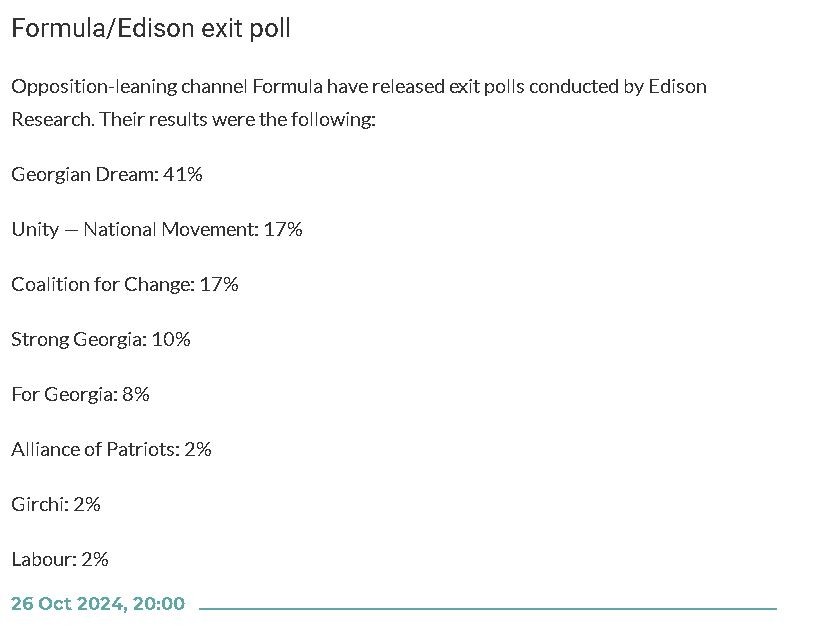Select the For Georgia: 8% line
817x641 pixels.
pyautogui.click(x=80, y=394)
